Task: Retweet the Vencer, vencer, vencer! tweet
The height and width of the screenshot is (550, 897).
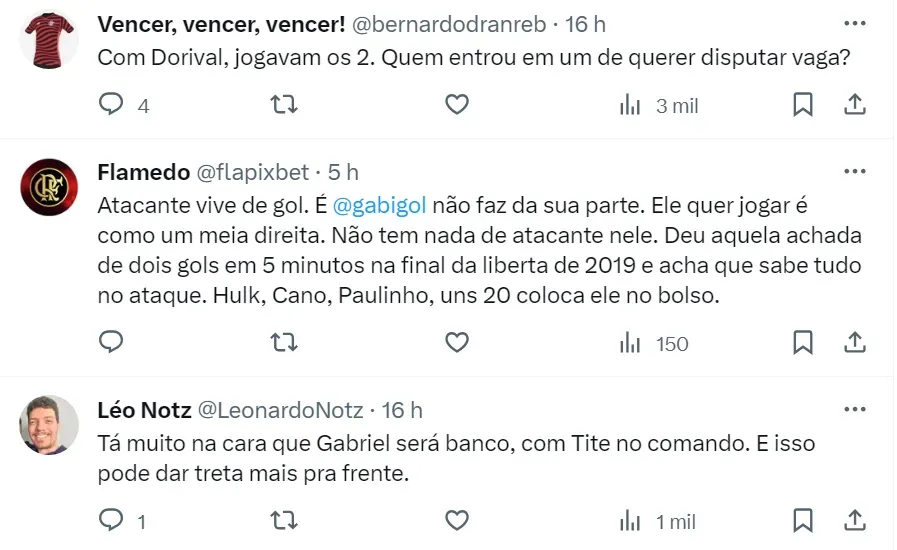Action: point(284,105)
